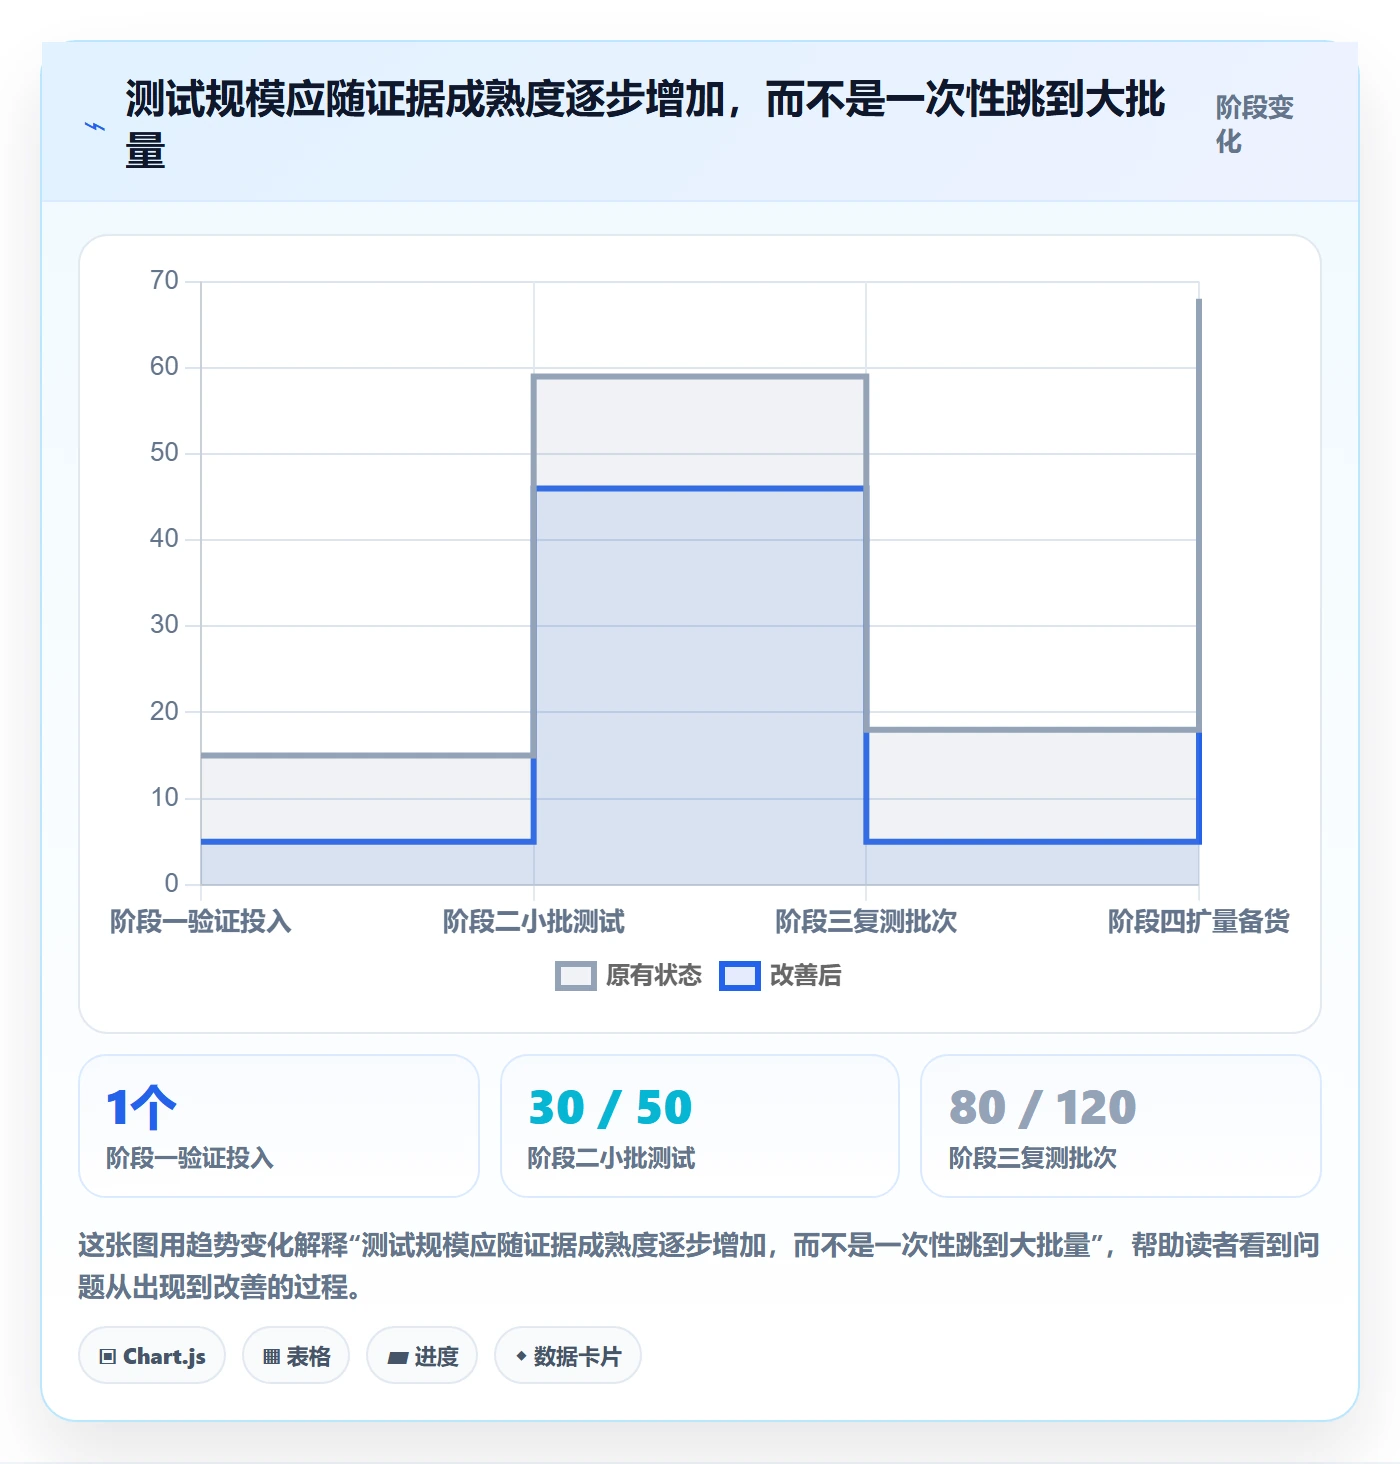Open the 1个 阶段一验证投入 card
Viewport: 1400px width, 1464px height.
point(279,1126)
